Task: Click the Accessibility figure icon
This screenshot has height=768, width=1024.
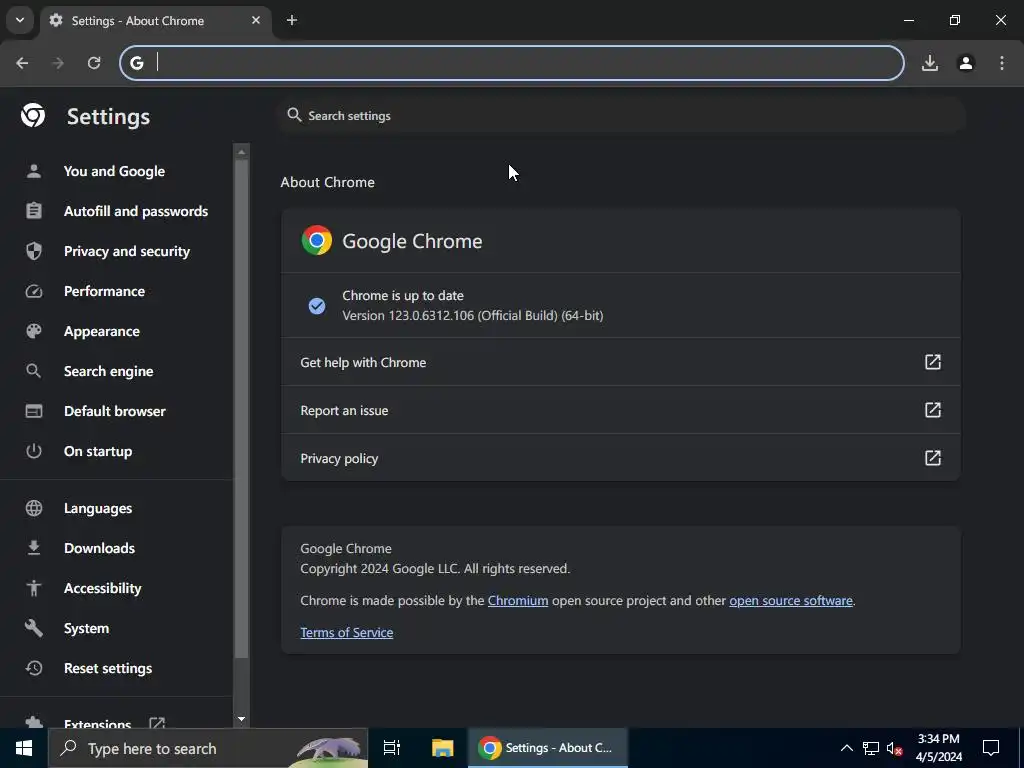Action: tap(33, 588)
